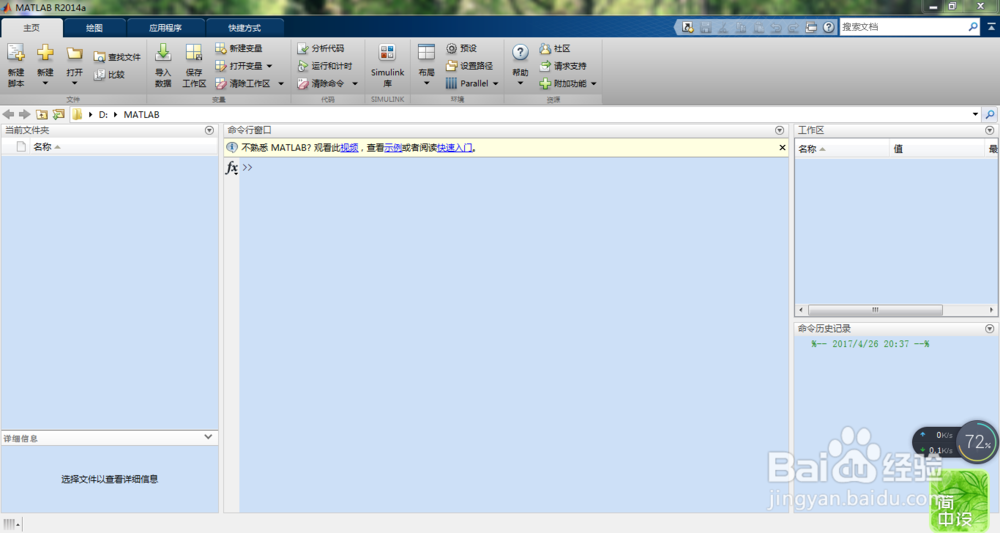
Task: Click the 打开 folder icon
Action: (x=75, y=54)
